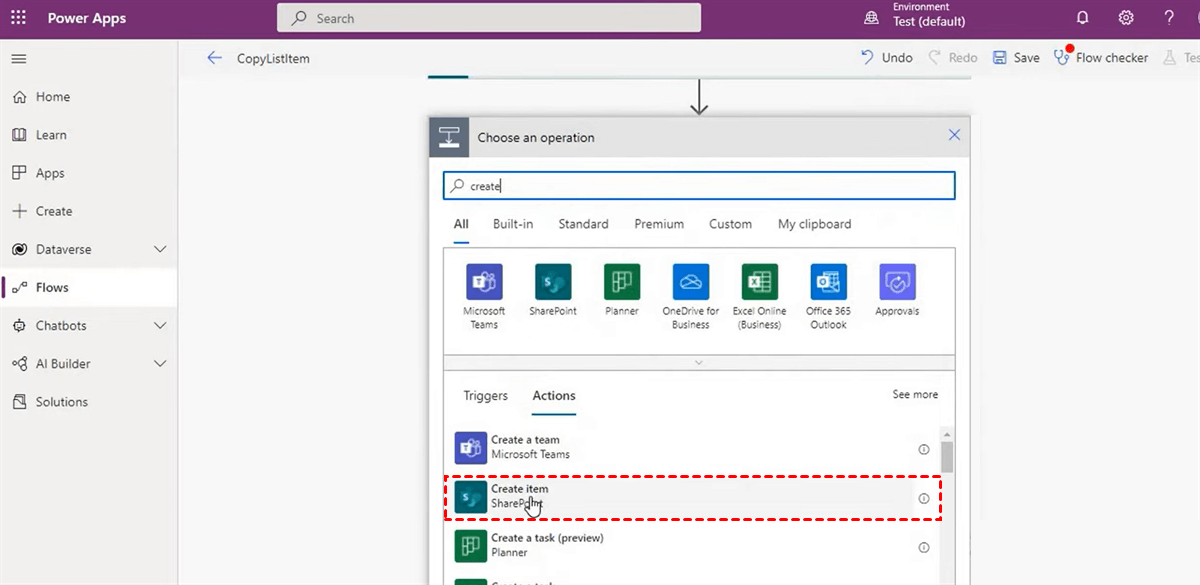Pick the Approvals connector icon

[x=897, y=283]
